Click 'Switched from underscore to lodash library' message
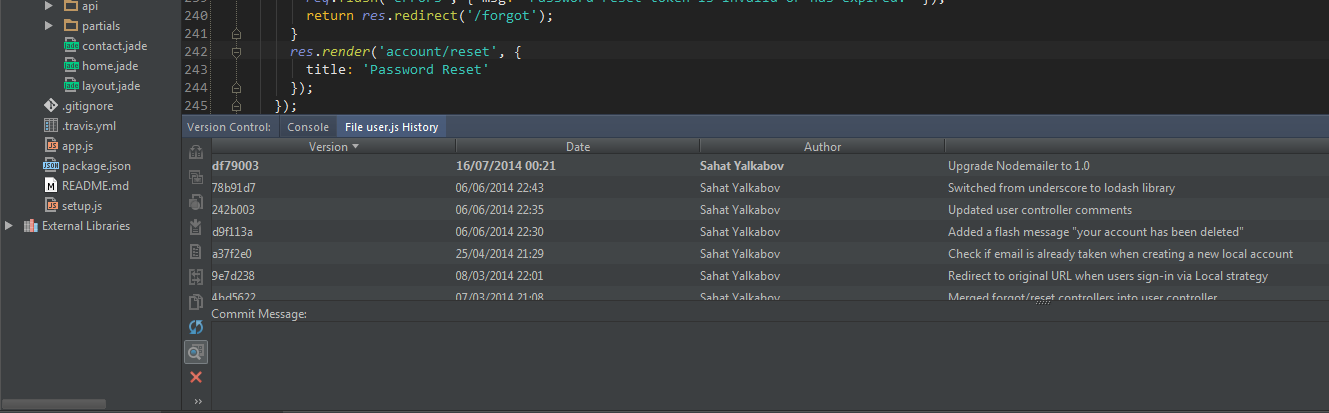The image size is (1329, 413). 1061,188
